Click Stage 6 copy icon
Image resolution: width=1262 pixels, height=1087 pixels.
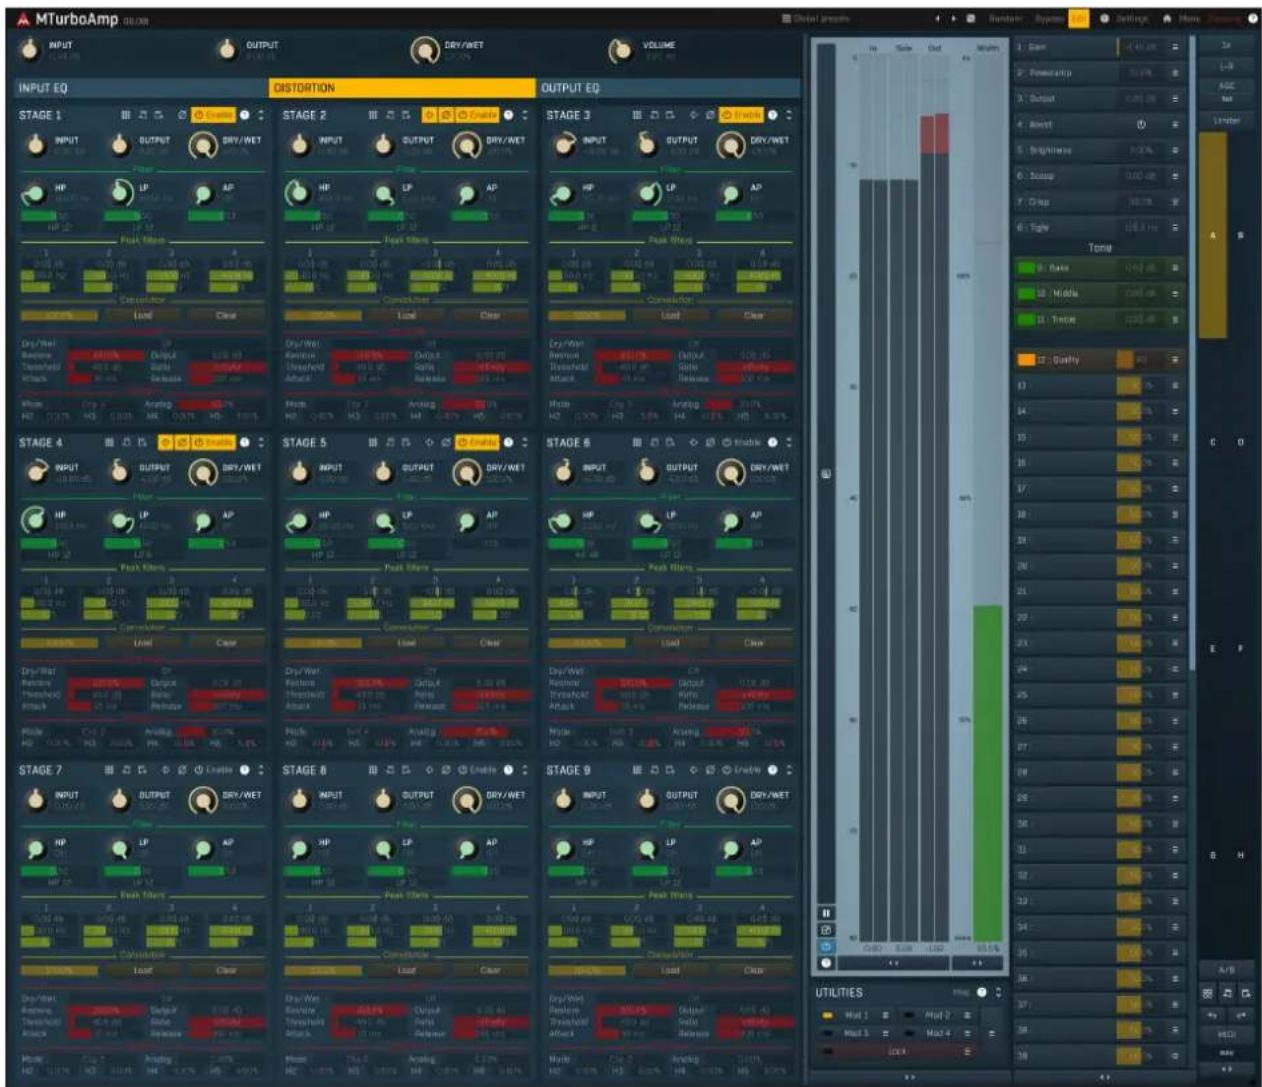tap(654, 442)
